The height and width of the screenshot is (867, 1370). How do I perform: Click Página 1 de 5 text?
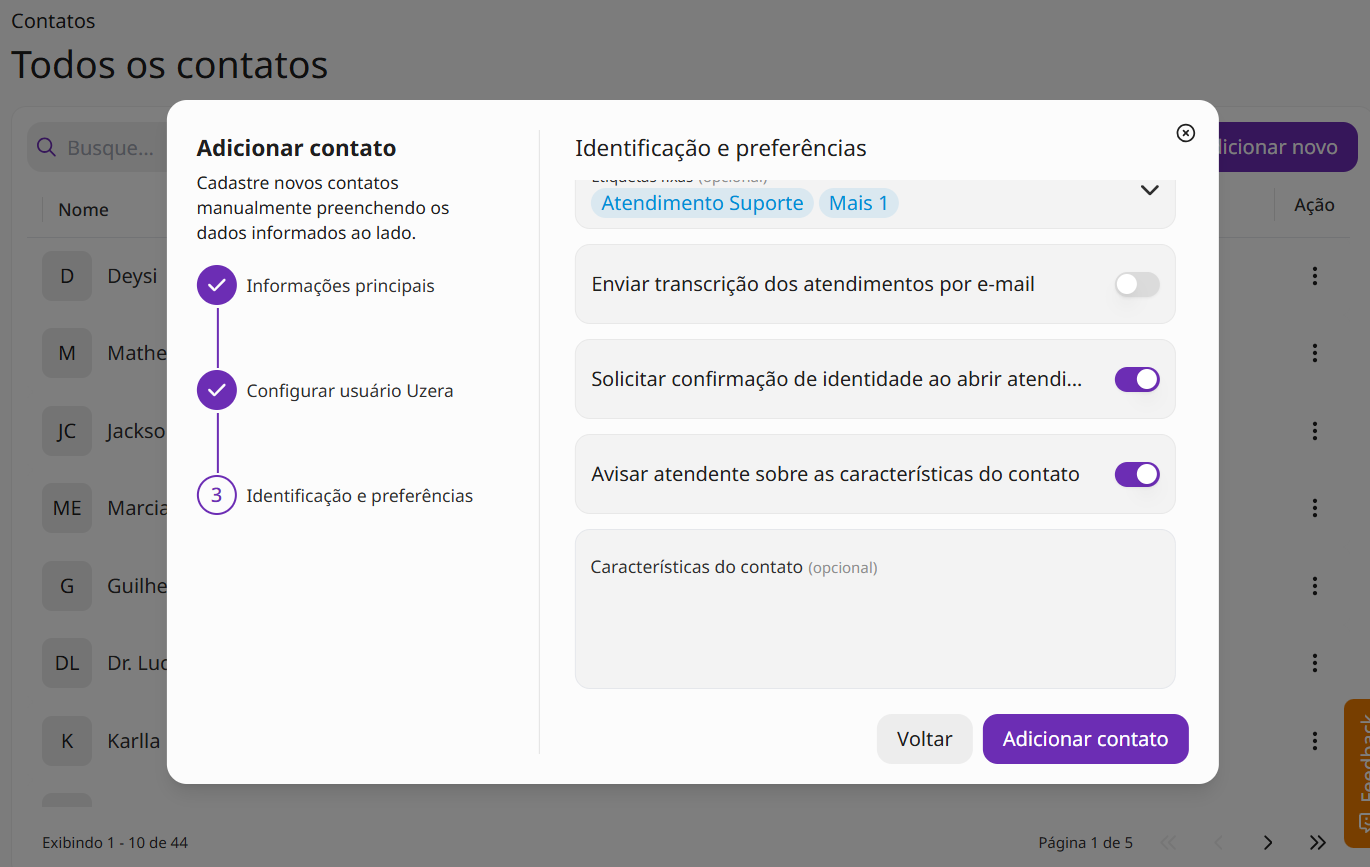coord(1086,843)
